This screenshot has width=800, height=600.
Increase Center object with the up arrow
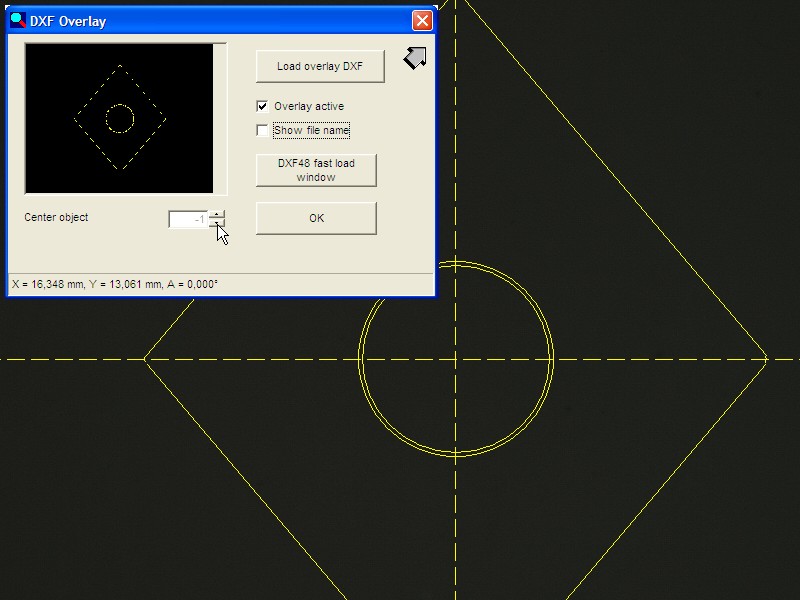point(217,214)
